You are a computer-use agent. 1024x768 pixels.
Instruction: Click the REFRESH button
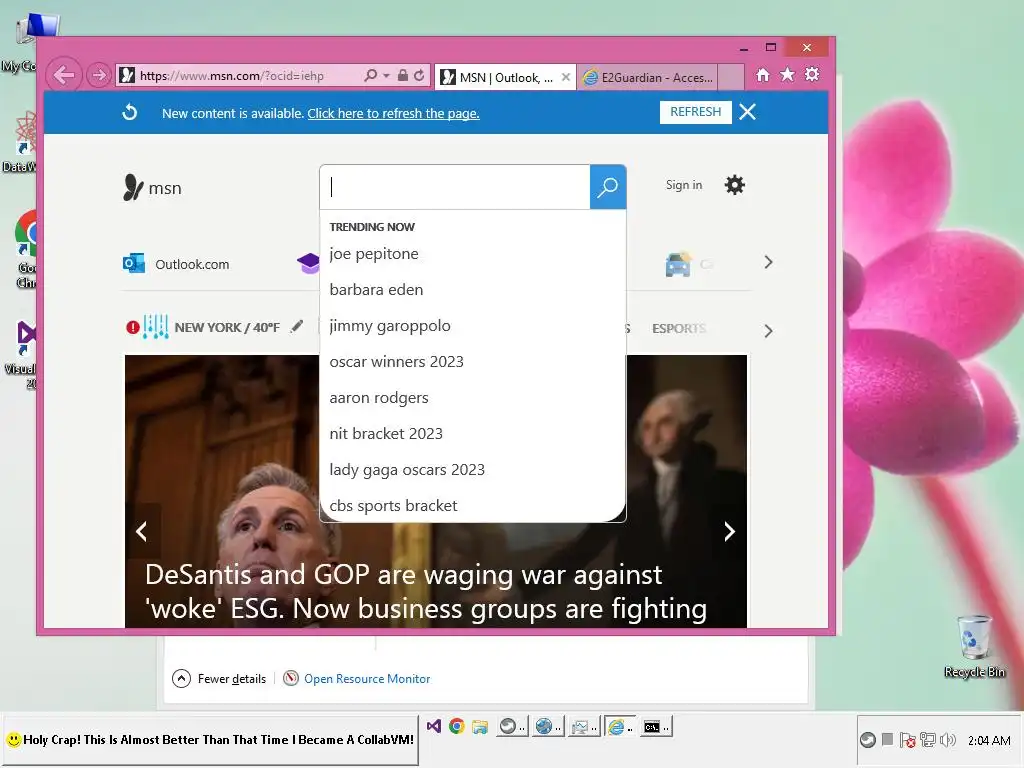pos(696,112)
